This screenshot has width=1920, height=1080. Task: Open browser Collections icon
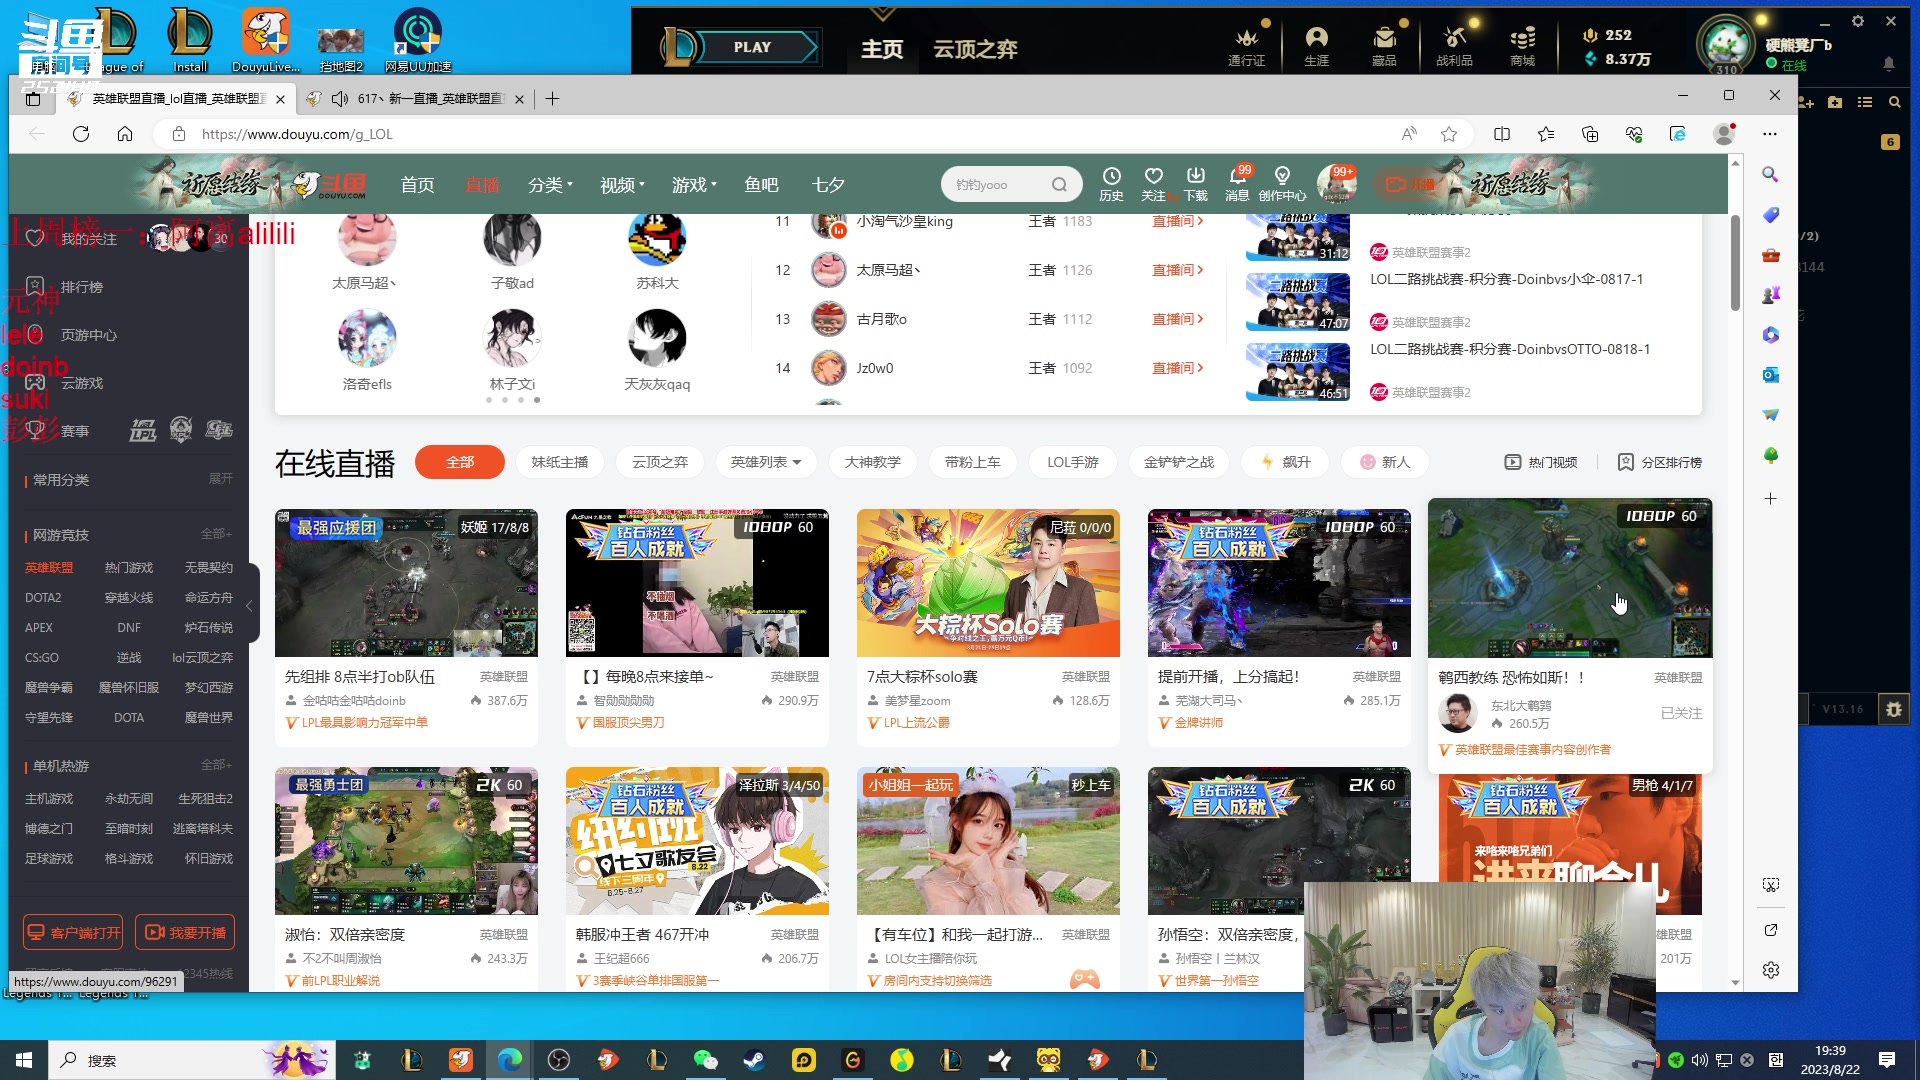point(1590,134)
